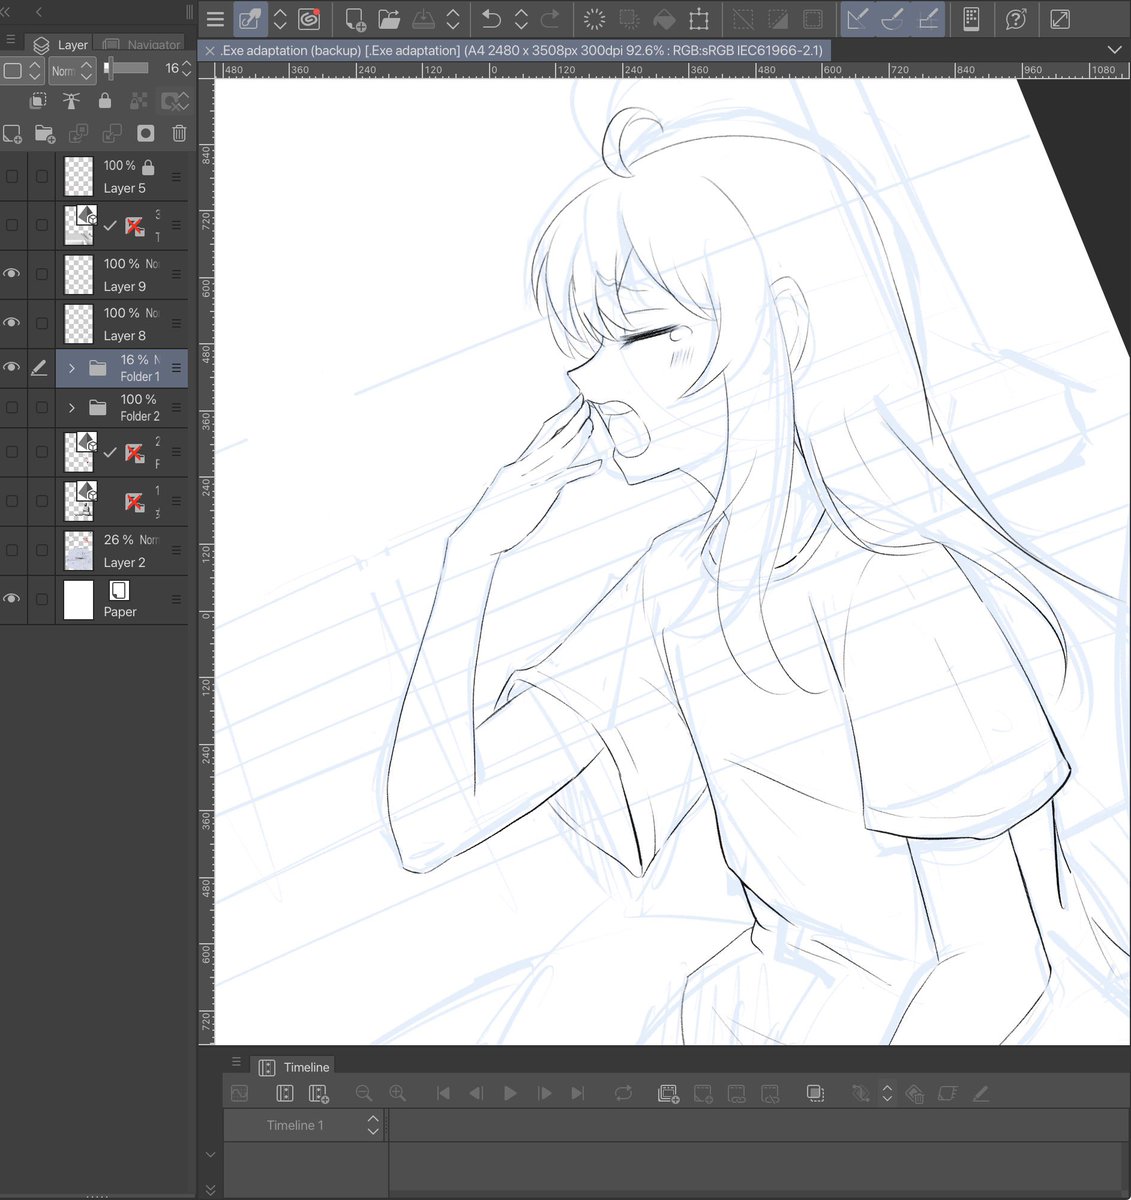Open file with the folder icon

click(389, 19)
